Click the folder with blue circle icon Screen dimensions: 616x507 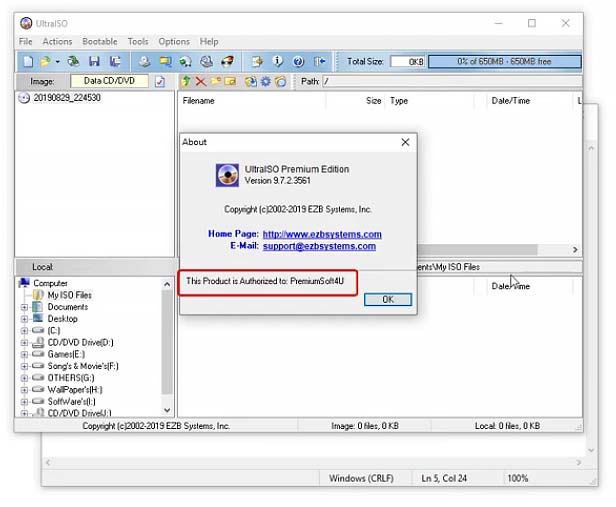click(280, 82)
